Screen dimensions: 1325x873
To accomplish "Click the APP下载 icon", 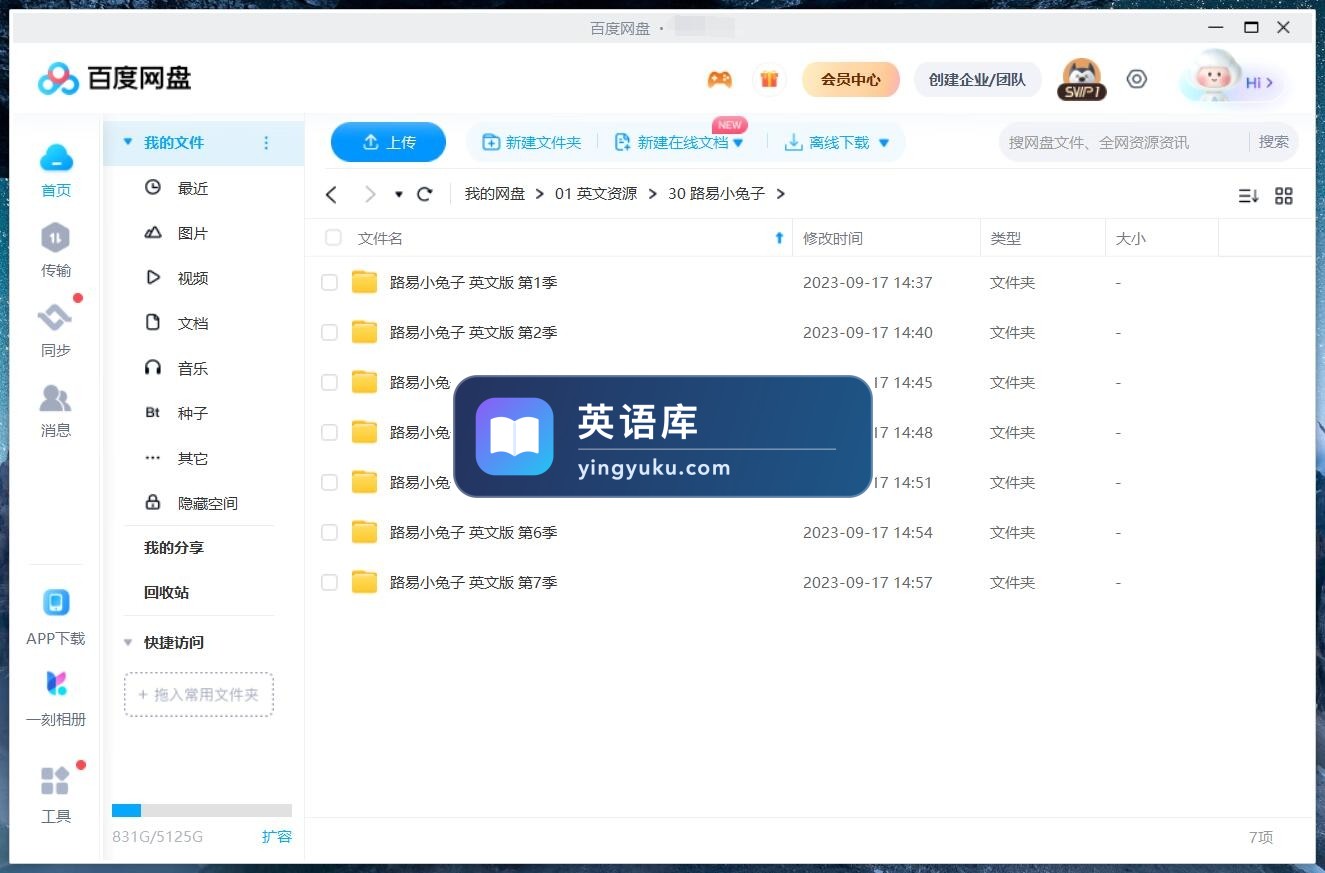I will 56,602.
